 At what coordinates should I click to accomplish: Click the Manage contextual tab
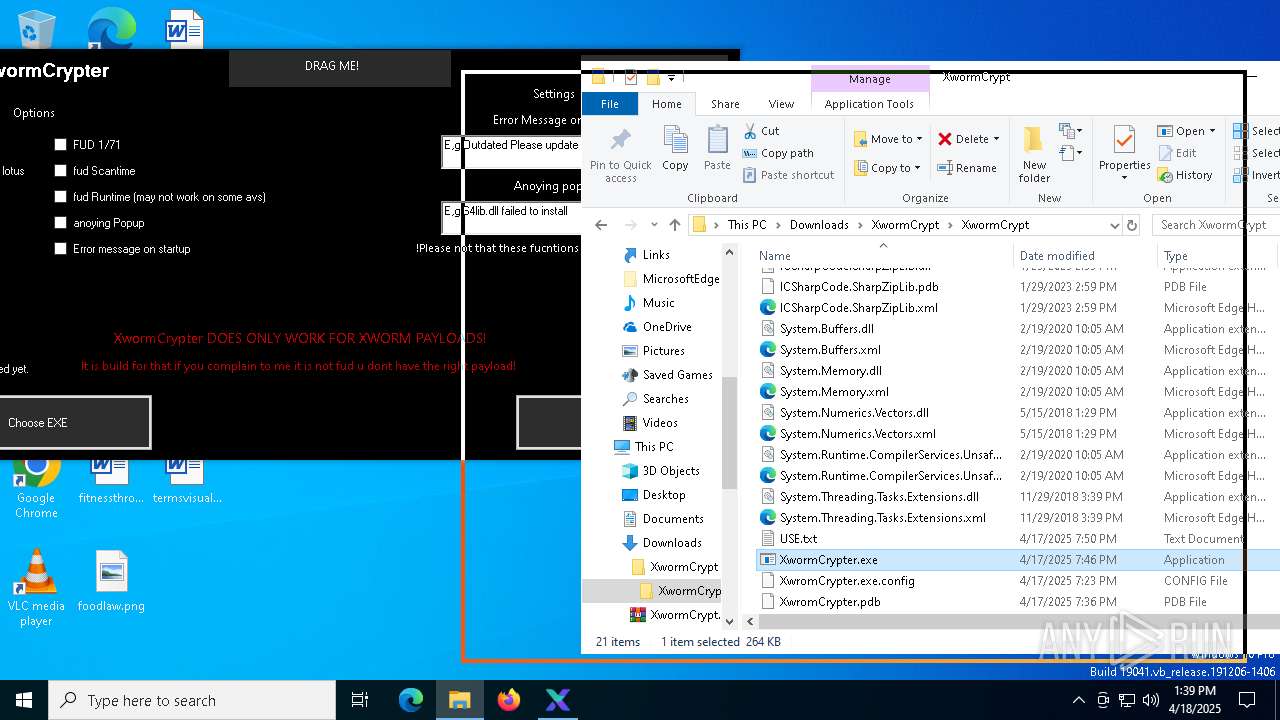pyautogui.click(x=869, y=79)
